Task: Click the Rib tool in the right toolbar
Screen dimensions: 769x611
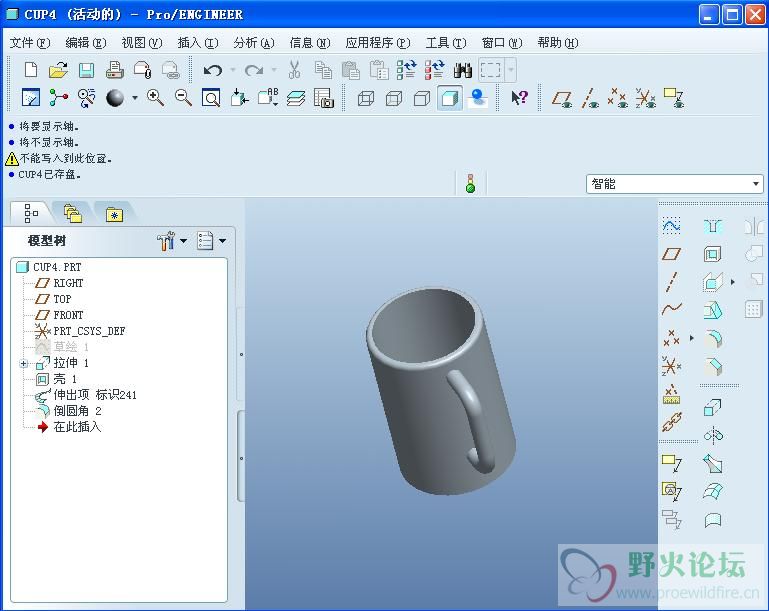Action: pos(713,281)
